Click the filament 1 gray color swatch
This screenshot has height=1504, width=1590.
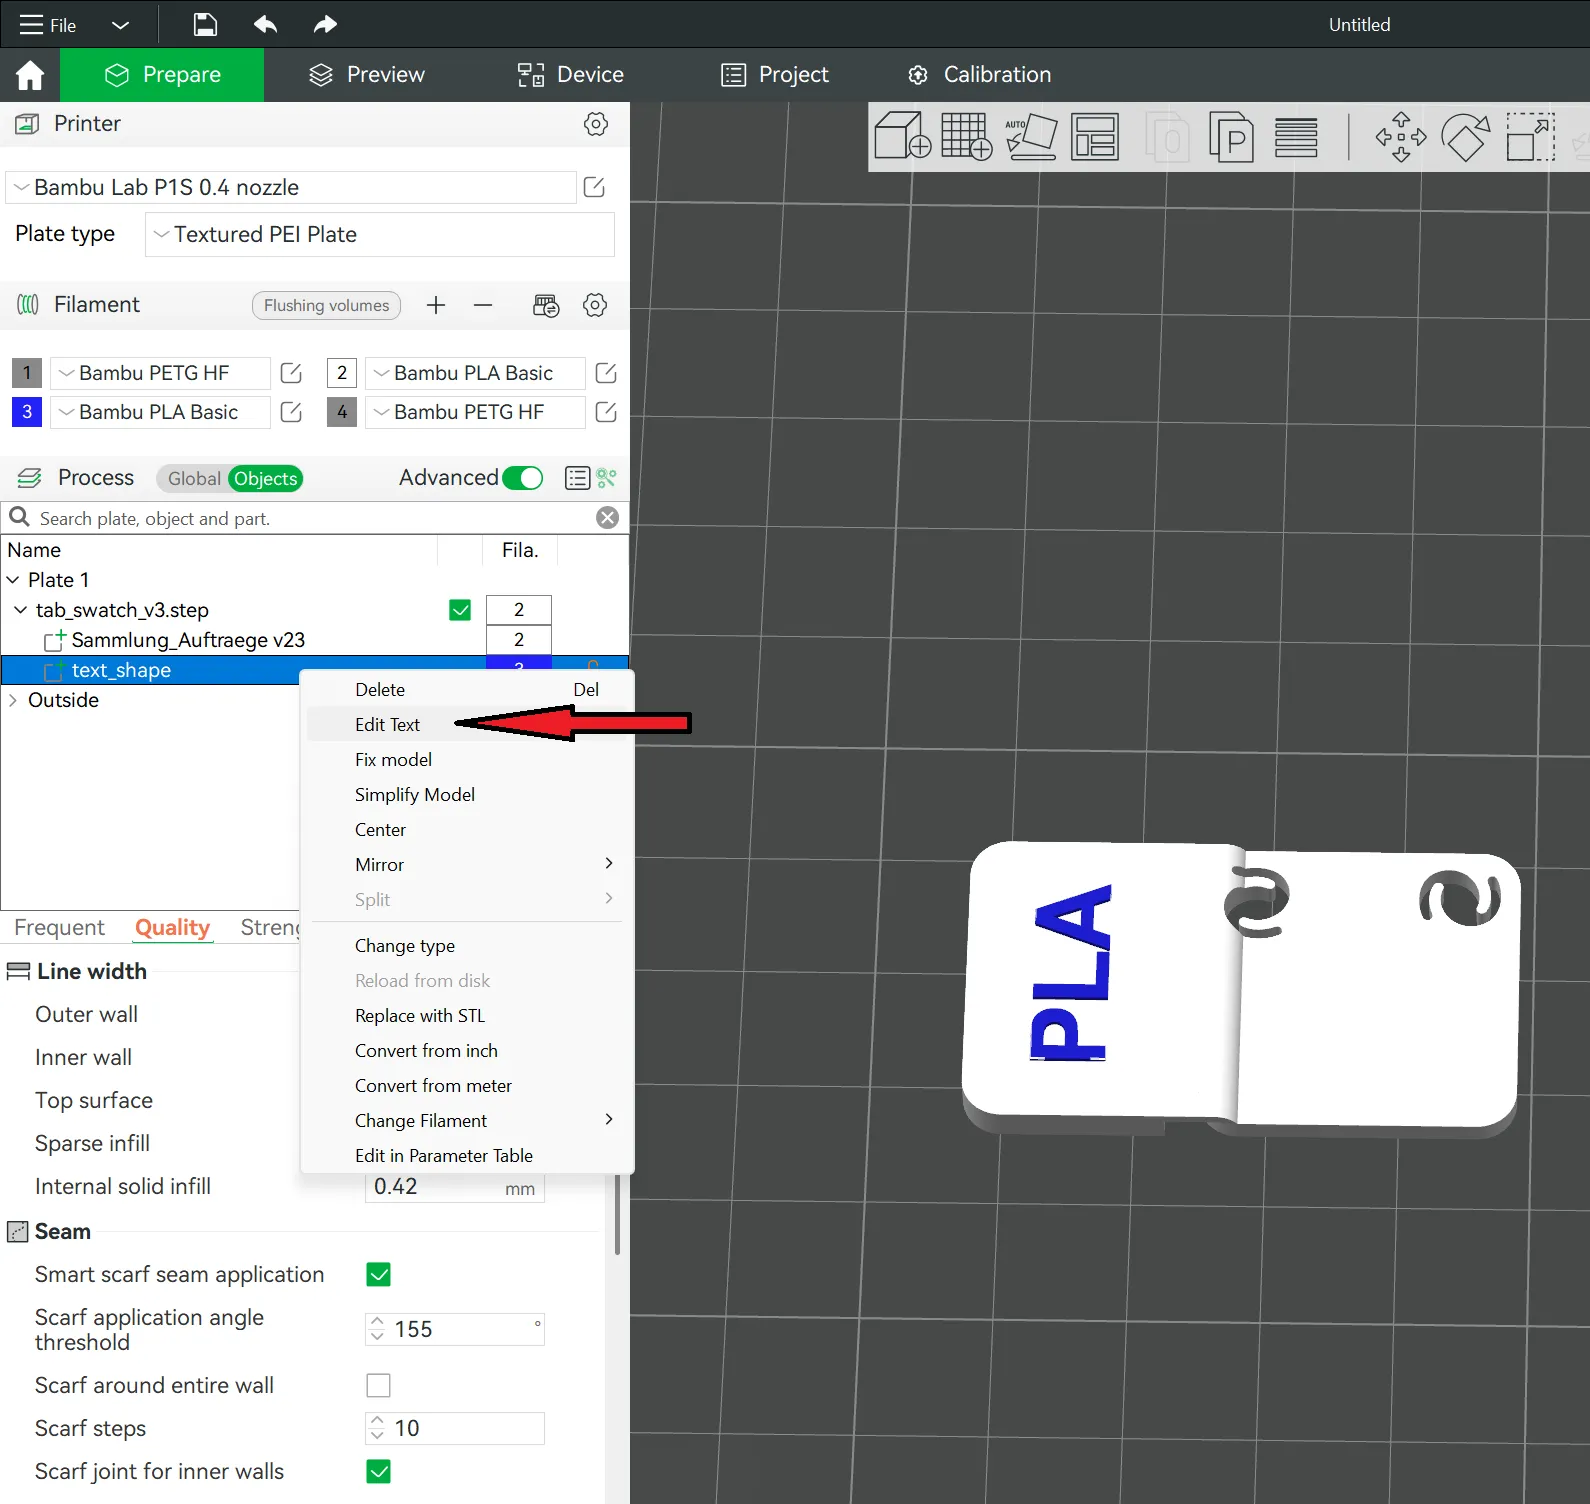click(27, 373)
